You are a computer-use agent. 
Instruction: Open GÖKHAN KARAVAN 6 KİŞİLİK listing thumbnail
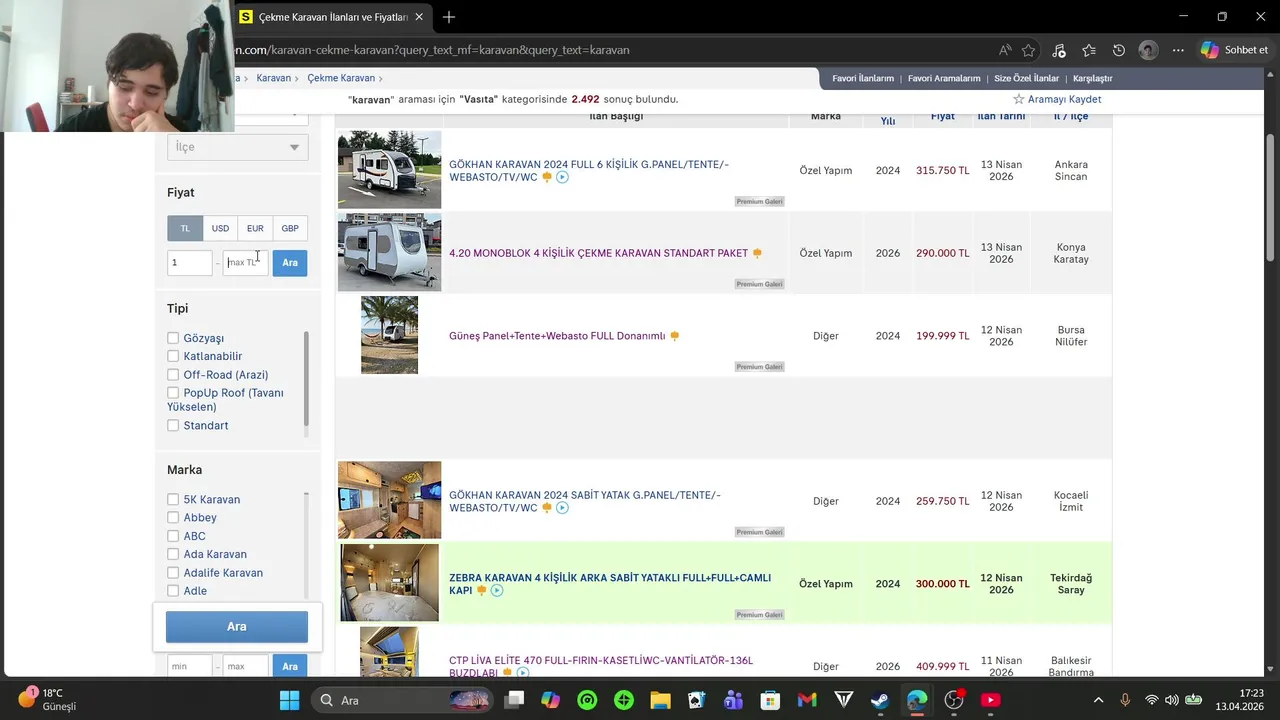(389, 170)
